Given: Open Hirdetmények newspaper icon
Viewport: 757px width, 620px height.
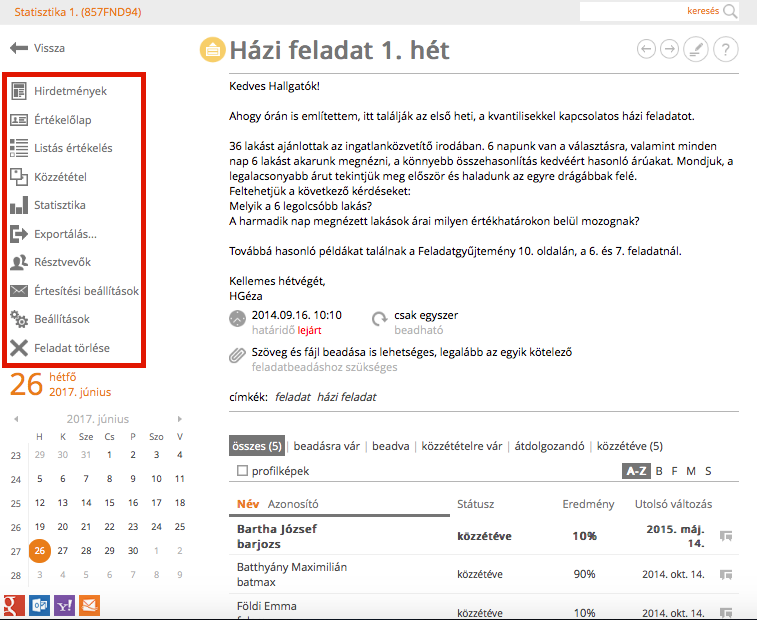Looking at the screenshot, I should pos(19,91).
